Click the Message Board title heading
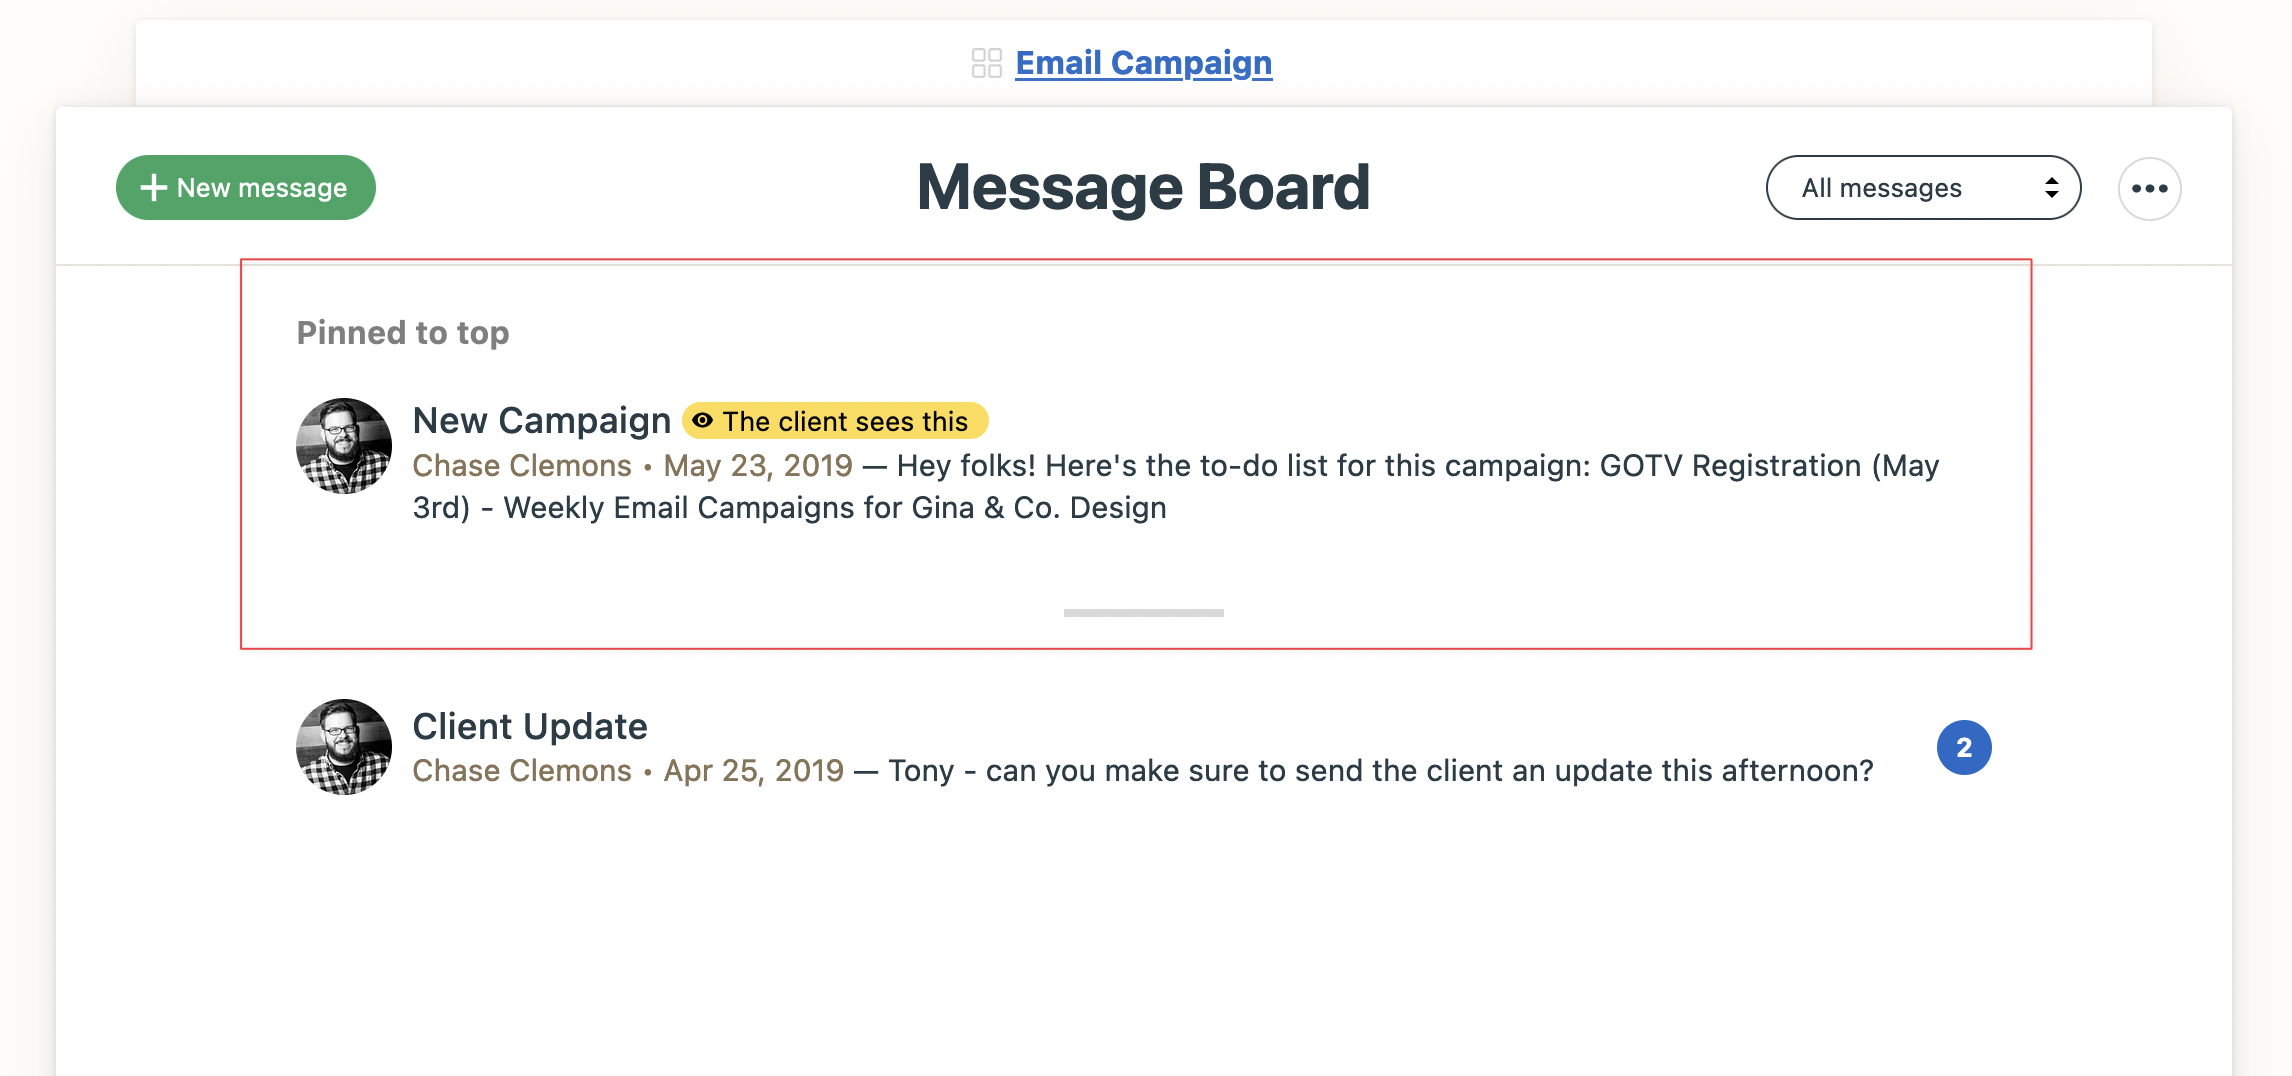Image resolution: width=2292 pixels, height=1076 pixels. pyautogui.click(x=1143, y=188)
